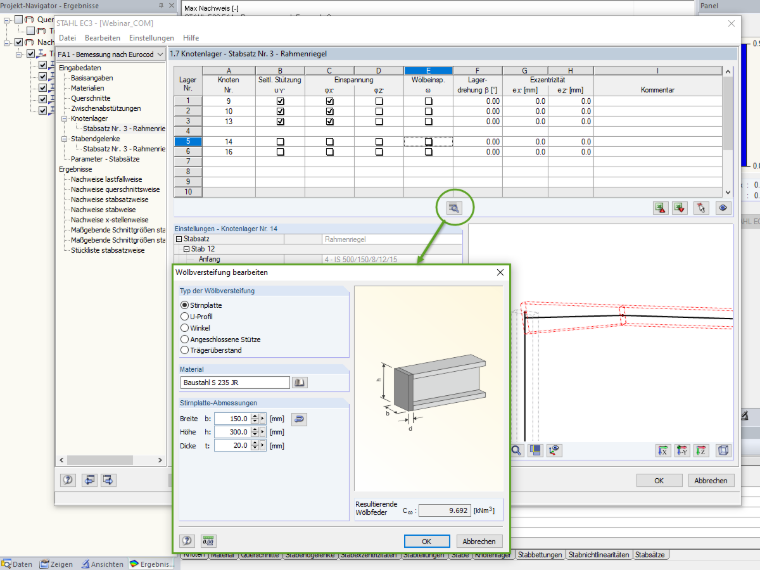
Task: Collapse the Knotenlager node in navigator tree
Action: [64, 118]
